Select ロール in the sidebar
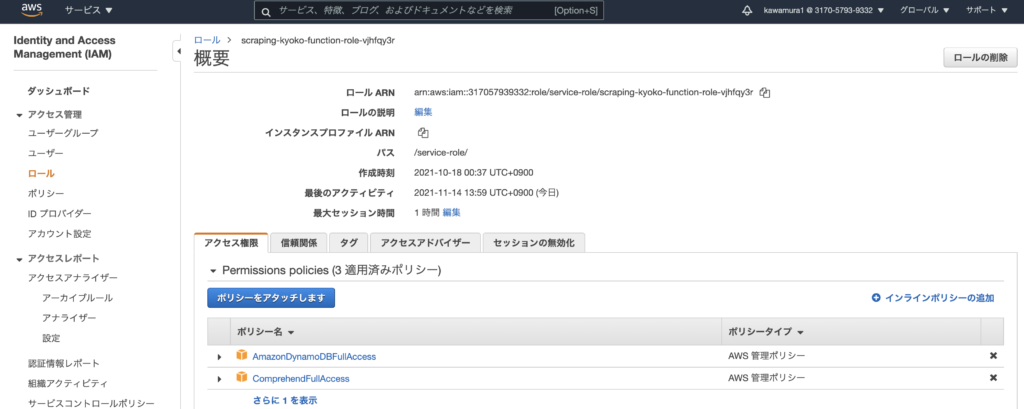This screenshot has height=409, width=1024. [41, 174]
